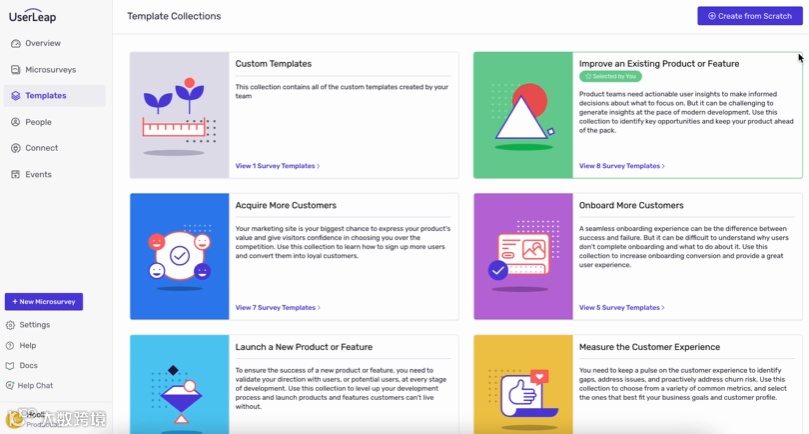
Task: Click the Templates layers icon
Action: [x=15, y=95]
